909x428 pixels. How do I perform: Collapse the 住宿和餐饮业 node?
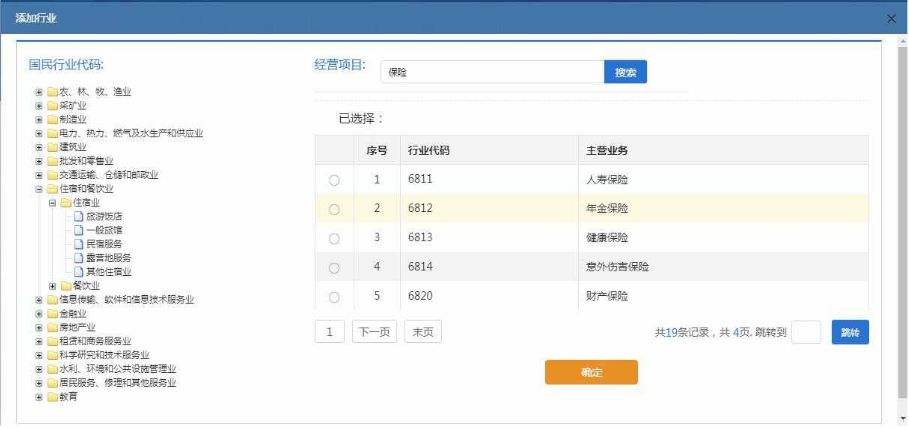point(39,189)
